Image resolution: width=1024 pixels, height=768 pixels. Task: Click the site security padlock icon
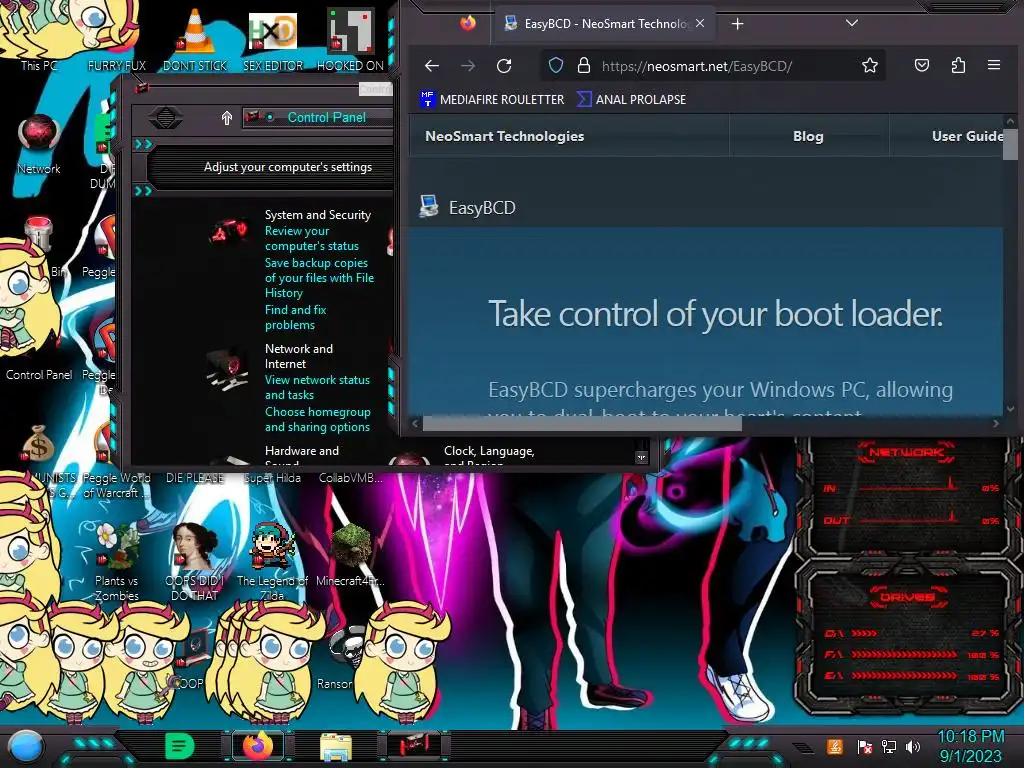(x=584, y=65)
